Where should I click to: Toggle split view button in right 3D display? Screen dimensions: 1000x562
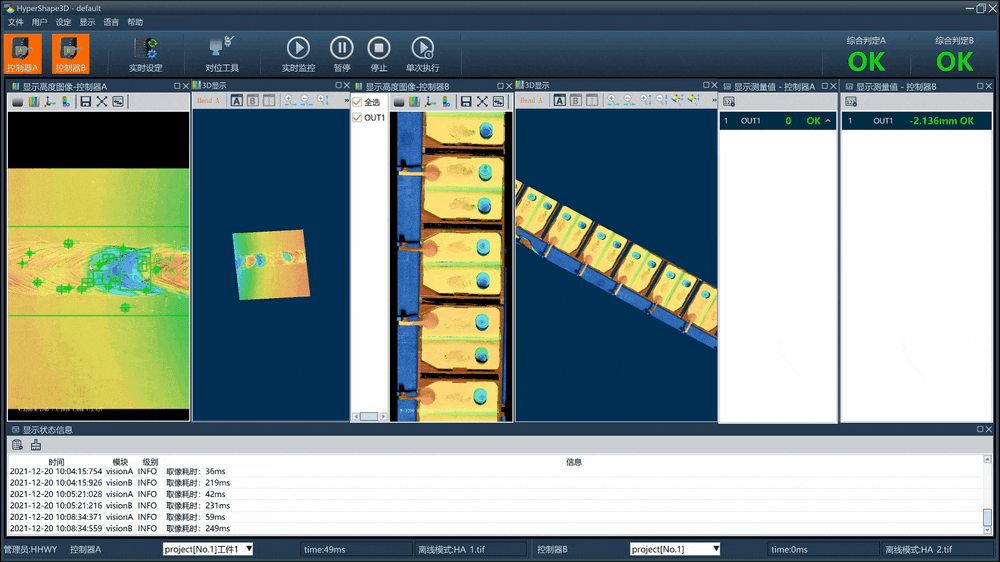click(592, 100)
